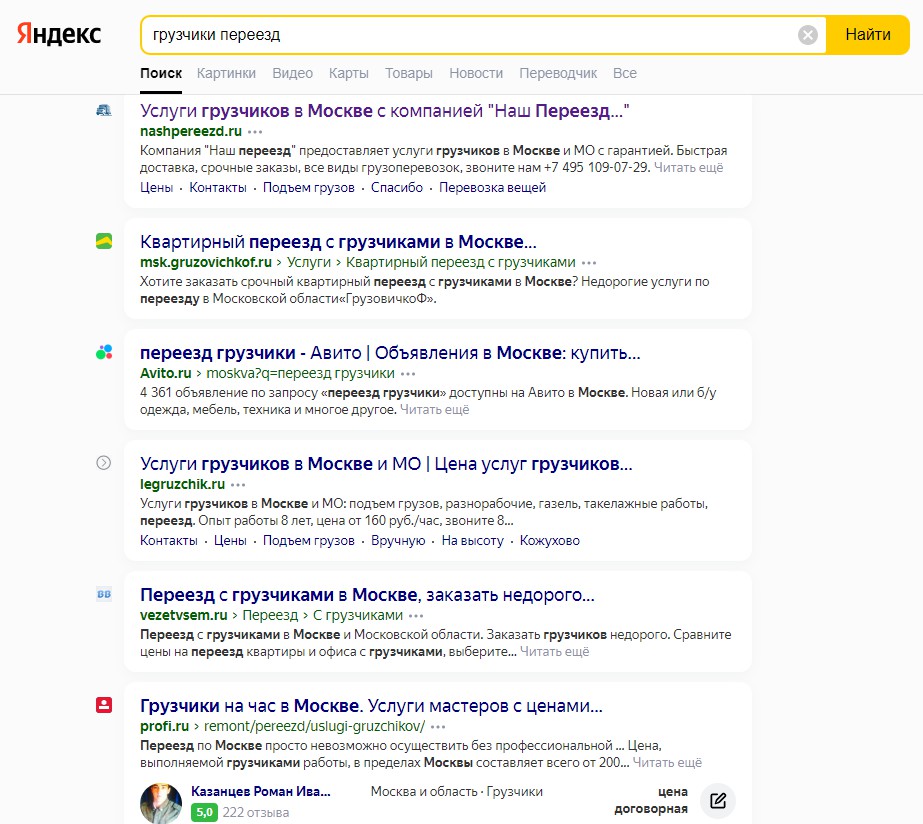Viewport: 923px width, 824px height.
Task: Click the nashpereezd.ru site favicon
Action: [x=104, y=110]
